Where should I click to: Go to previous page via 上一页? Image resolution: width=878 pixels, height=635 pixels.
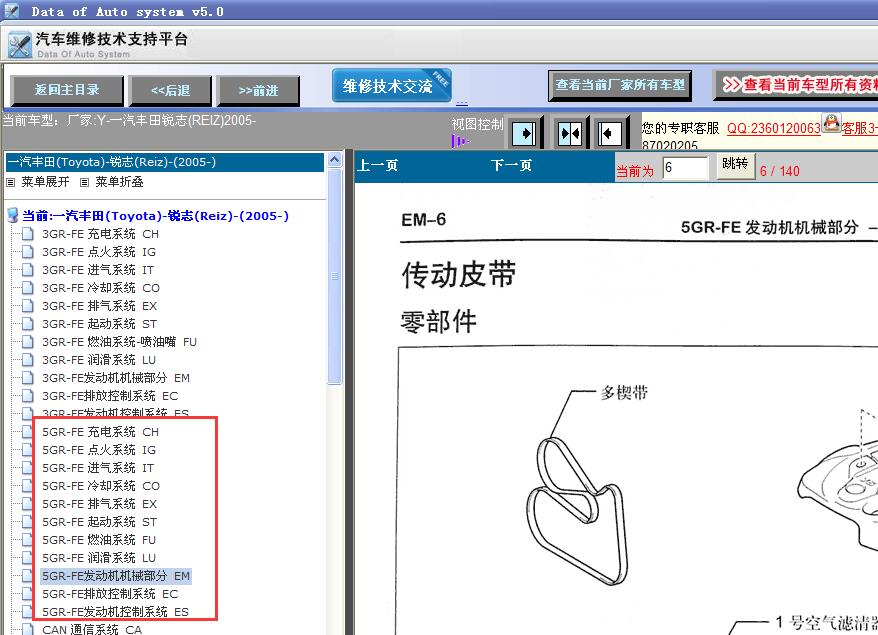pyautogui.click(x=377, y=166)
